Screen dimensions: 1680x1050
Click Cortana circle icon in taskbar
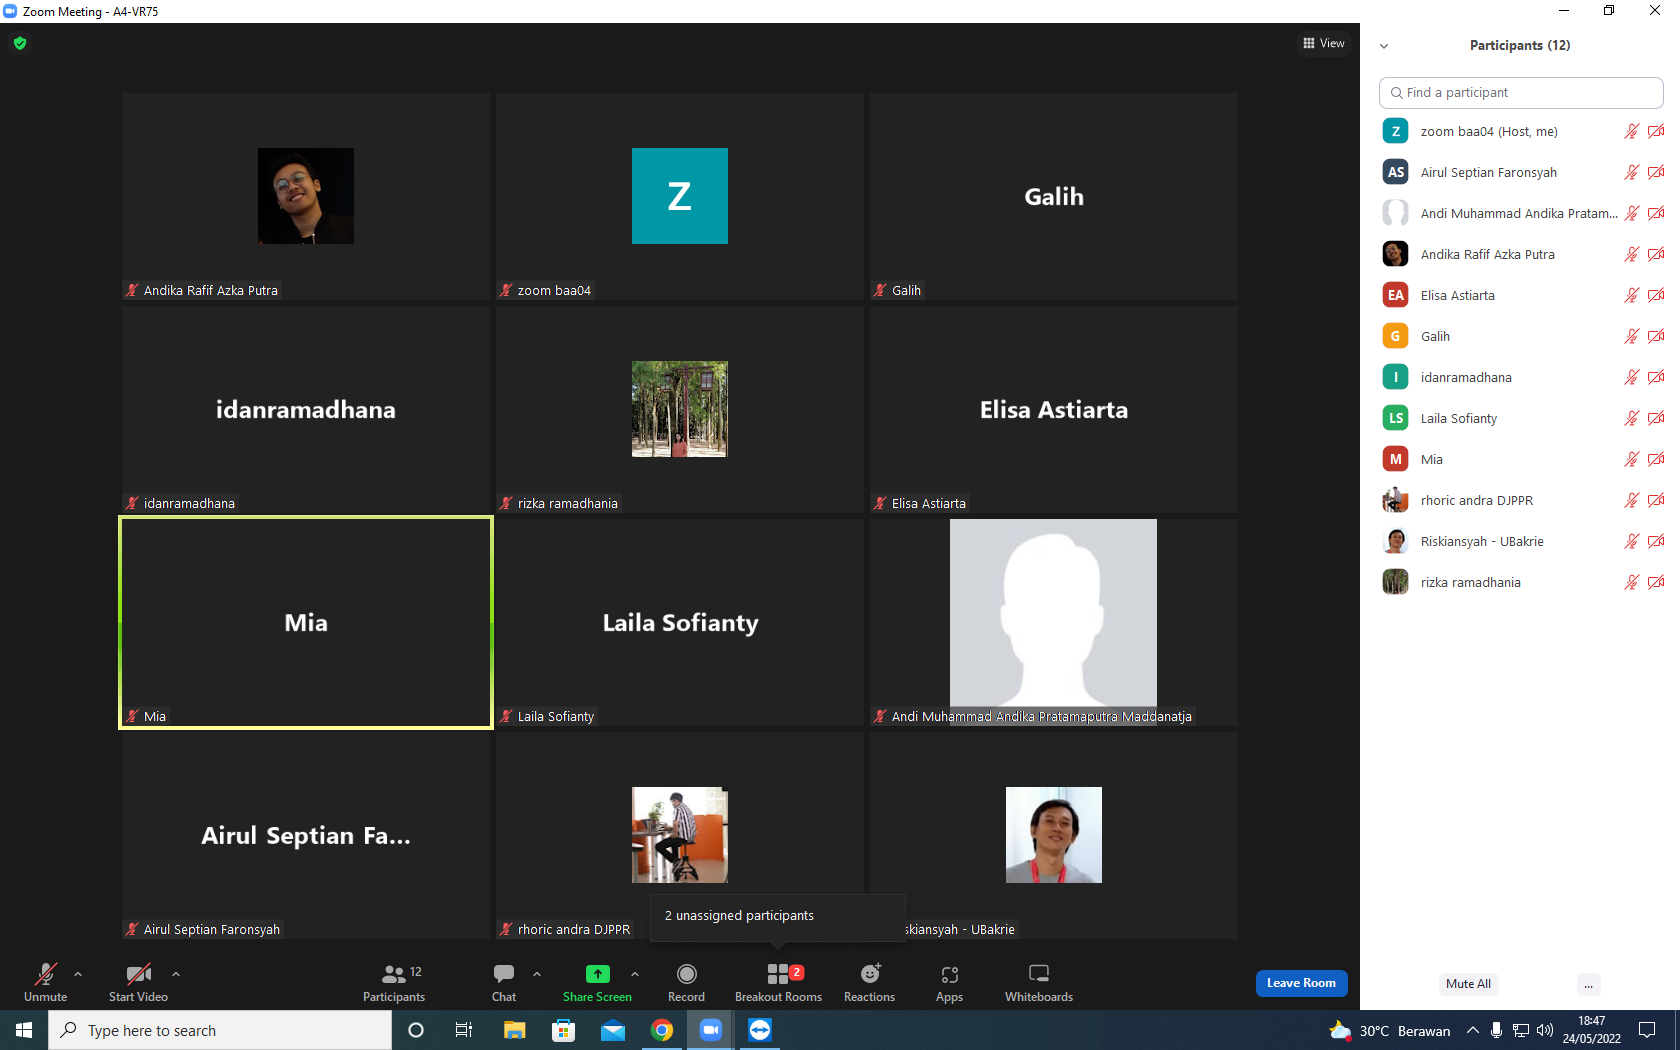click(416, 1030)
